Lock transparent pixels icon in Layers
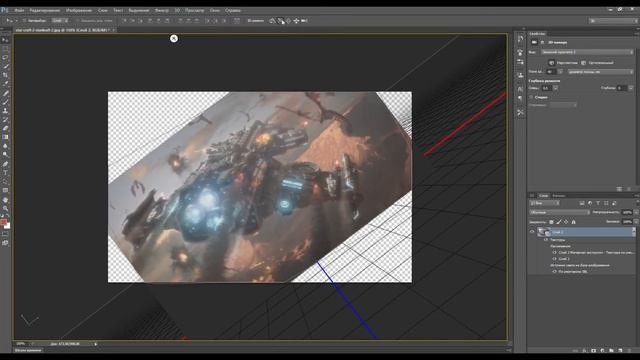This screenshot has width=640, height=360. 551,222
